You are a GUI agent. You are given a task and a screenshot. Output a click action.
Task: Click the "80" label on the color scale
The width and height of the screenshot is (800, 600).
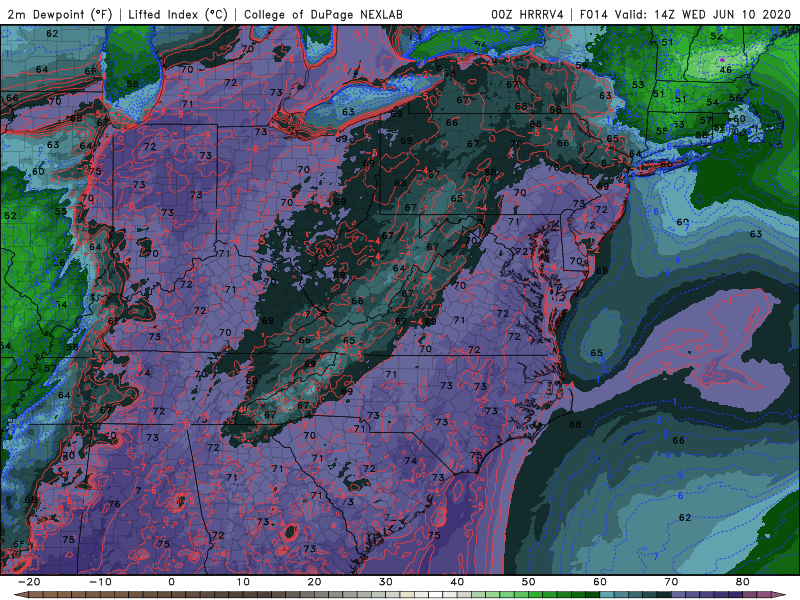click(743, 582)
